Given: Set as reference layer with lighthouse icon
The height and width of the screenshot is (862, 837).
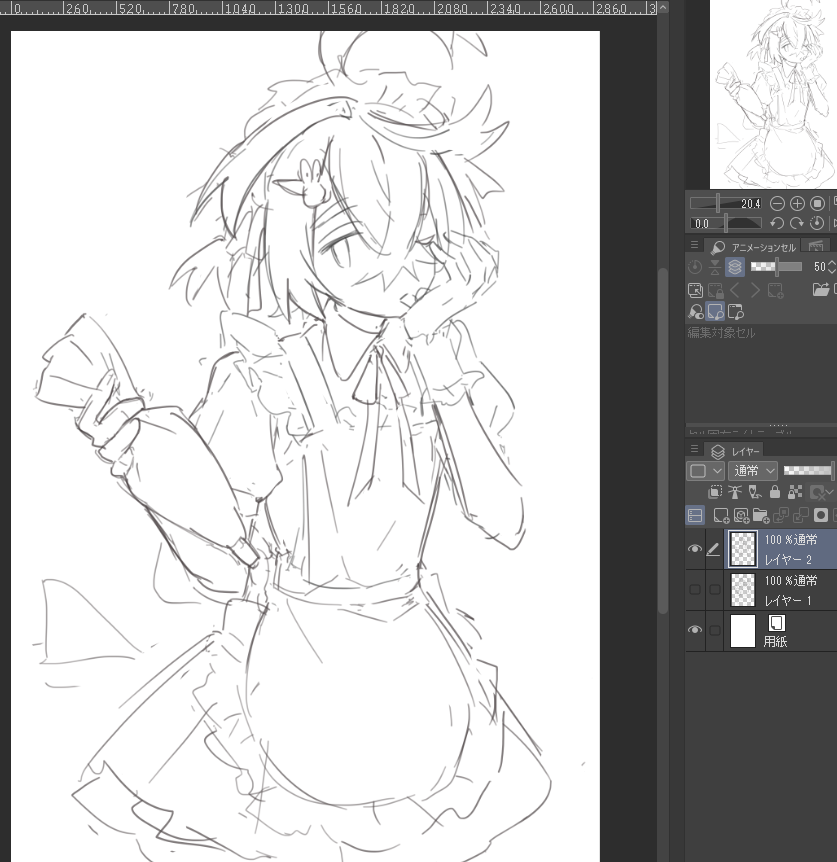Looking at the screenshot, I should pyautogui.click(x=735, y=491).
